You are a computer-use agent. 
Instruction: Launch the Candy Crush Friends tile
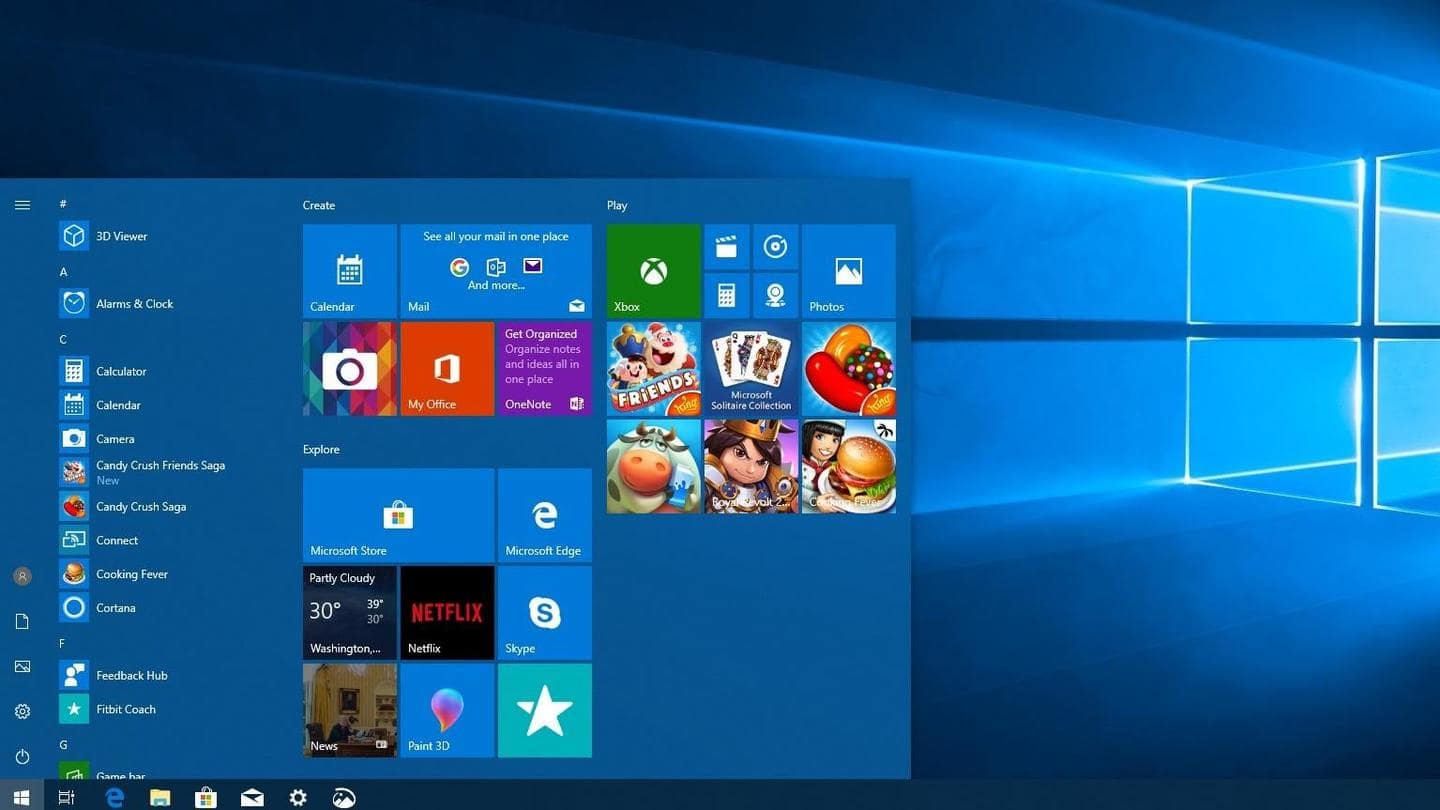654,369
